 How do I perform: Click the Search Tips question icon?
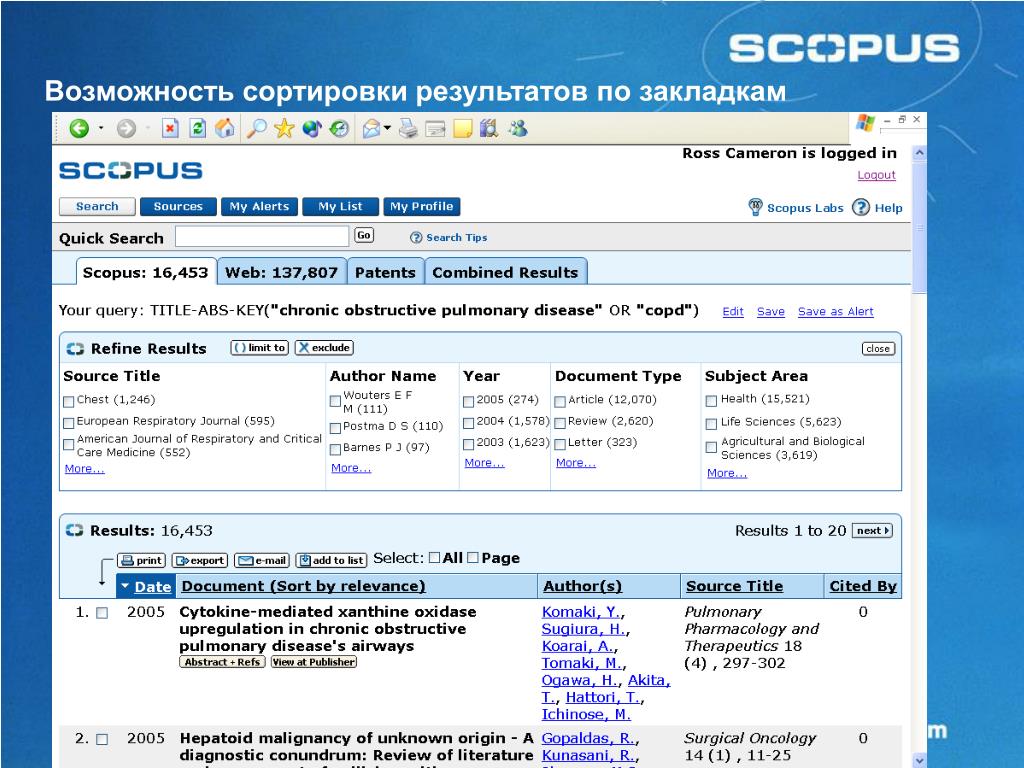416,238
